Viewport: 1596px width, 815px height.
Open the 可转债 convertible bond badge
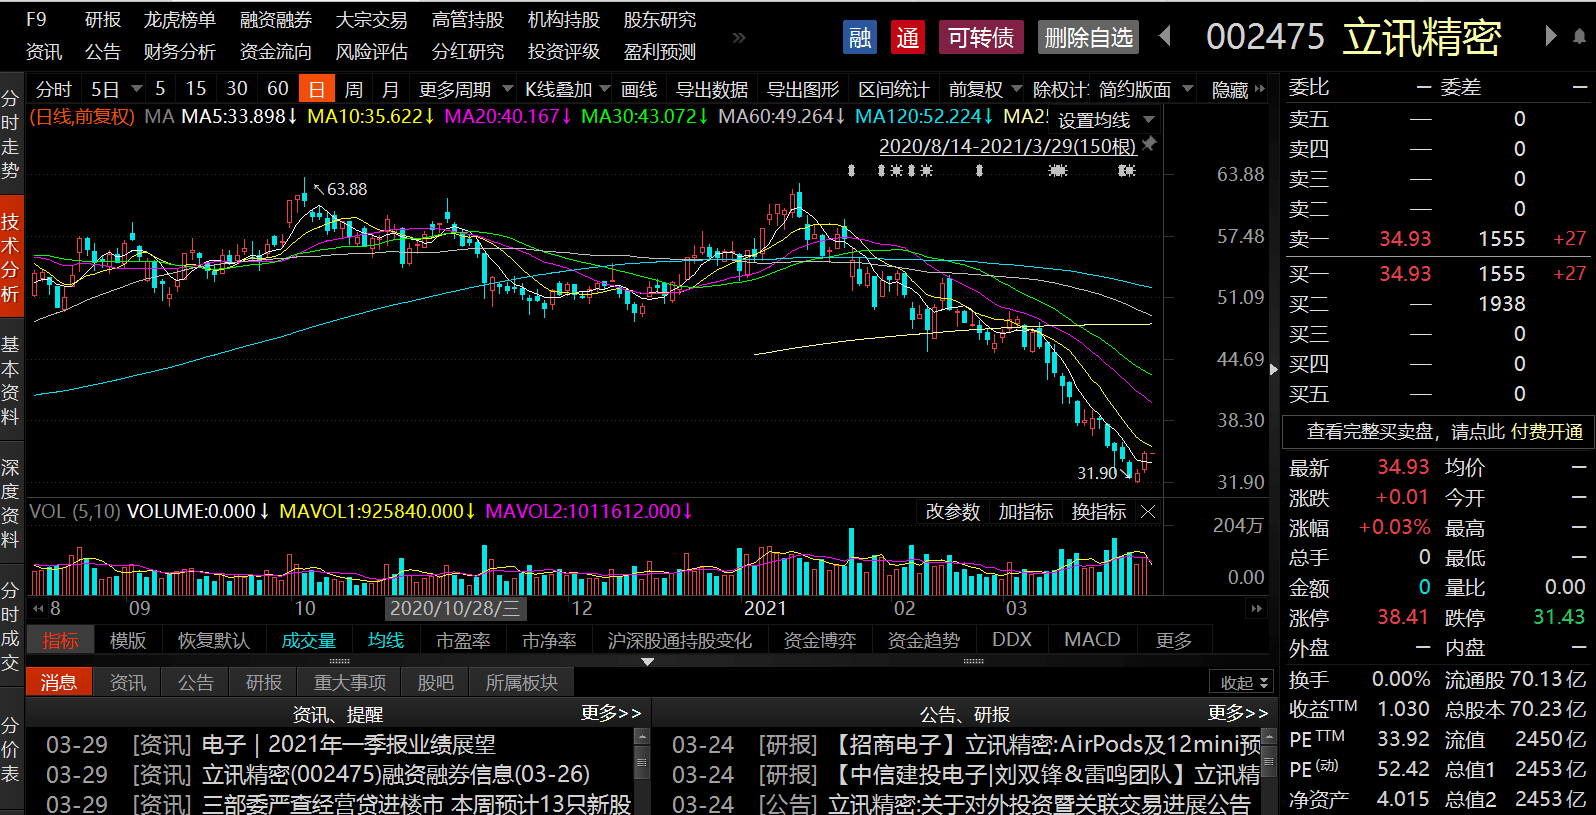(x=980, y=38)
